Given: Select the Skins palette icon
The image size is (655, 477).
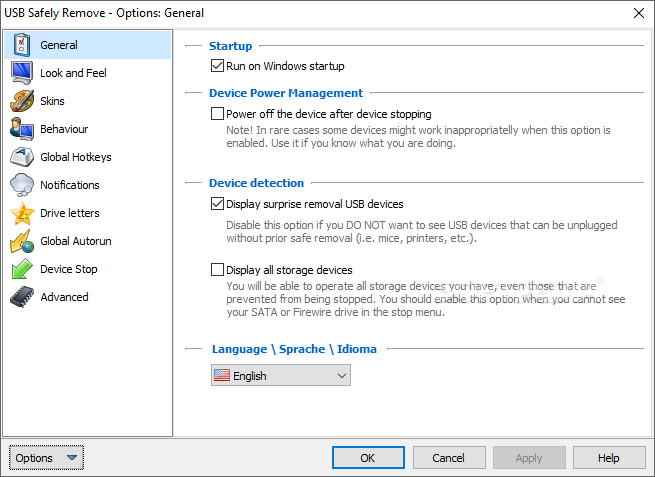Looking at the screenshot, I should click(22, 101).
